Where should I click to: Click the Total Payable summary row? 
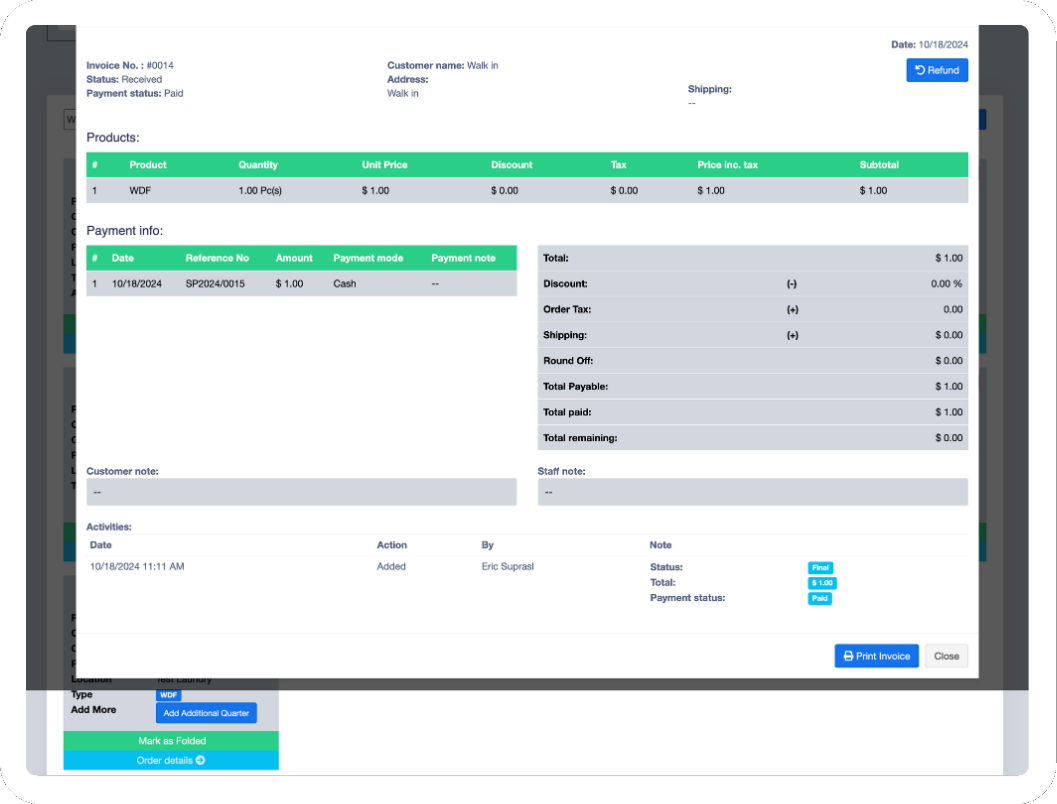(x=752, y=386)
